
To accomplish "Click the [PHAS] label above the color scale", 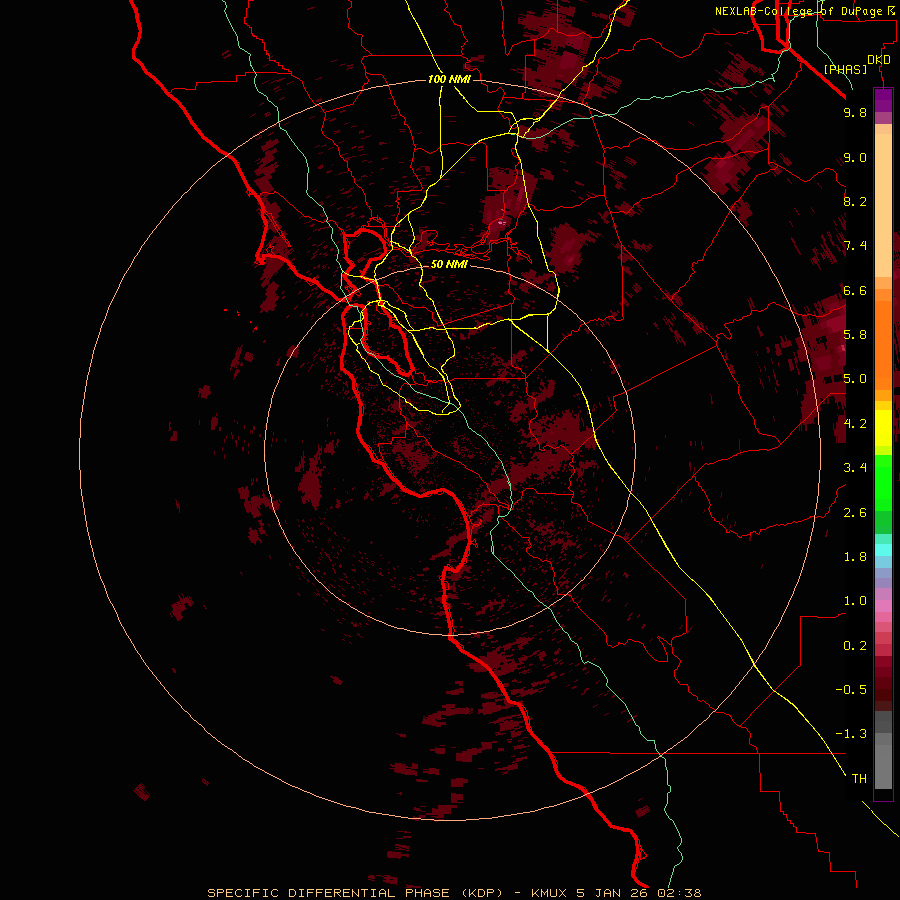I will pos(845,69).
